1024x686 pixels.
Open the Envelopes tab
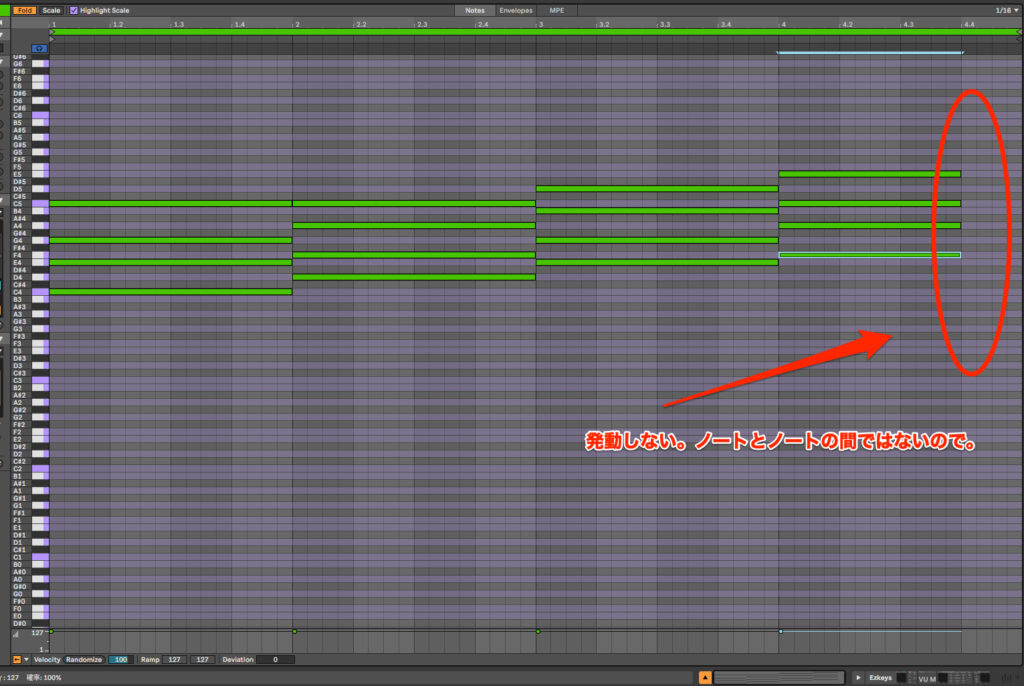click(516, 10)
